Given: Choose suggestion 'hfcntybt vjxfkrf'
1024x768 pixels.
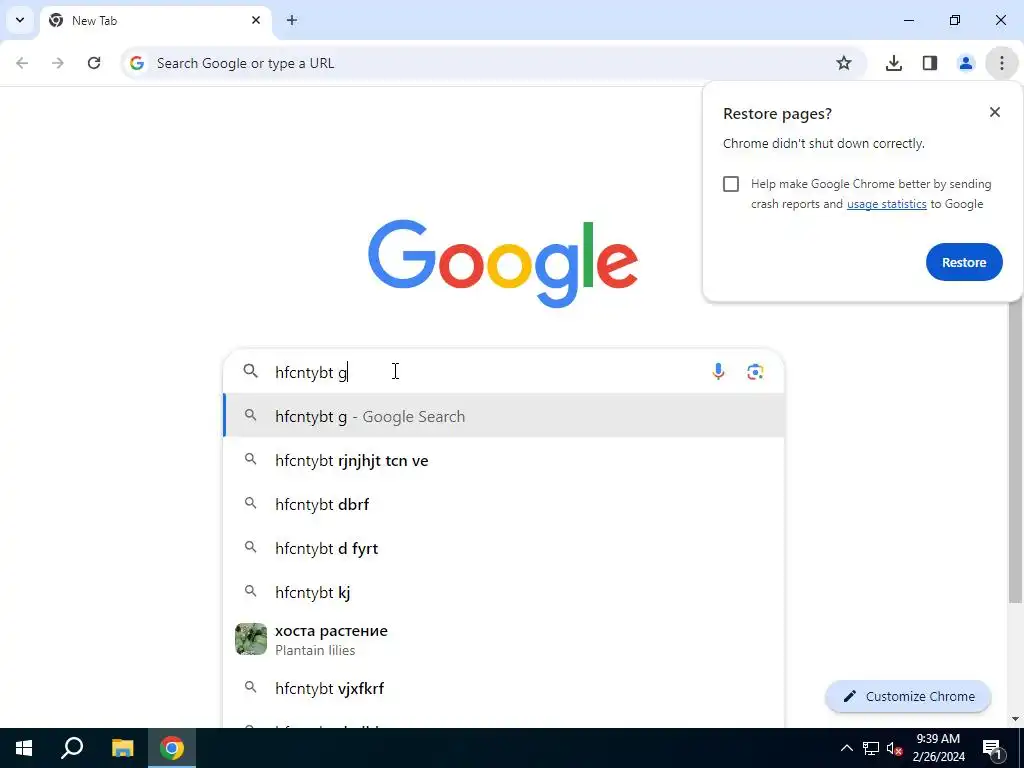Looking at the screenshot, I should (504, 688).
